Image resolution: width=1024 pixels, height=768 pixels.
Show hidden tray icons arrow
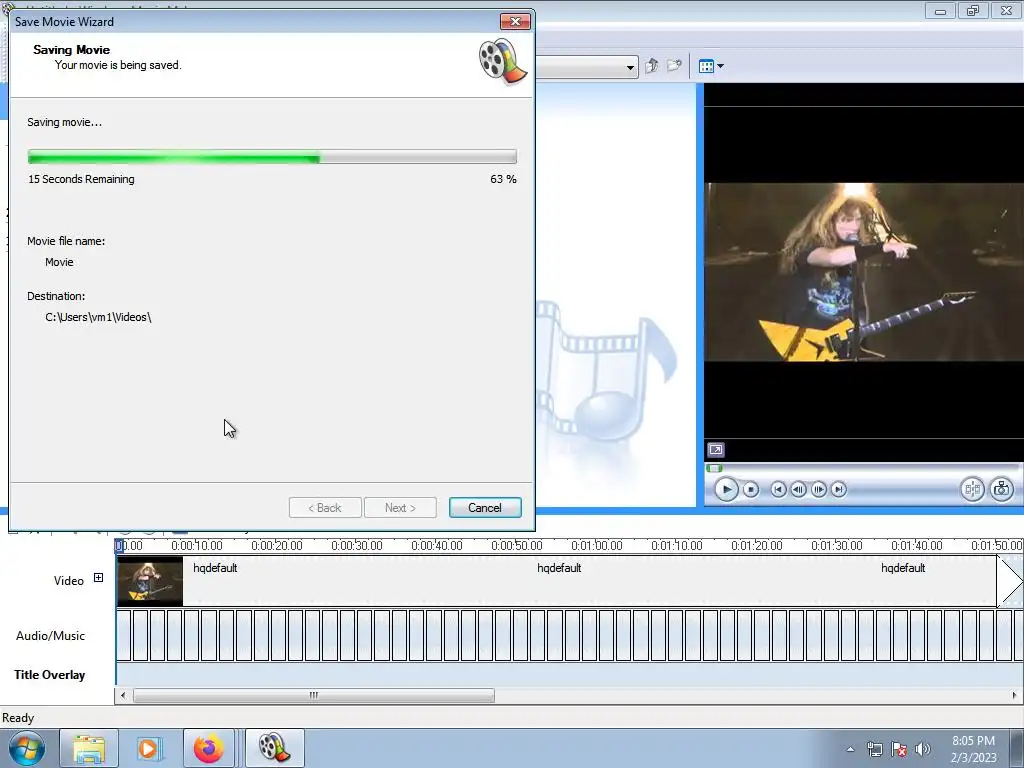click(850, 749)
